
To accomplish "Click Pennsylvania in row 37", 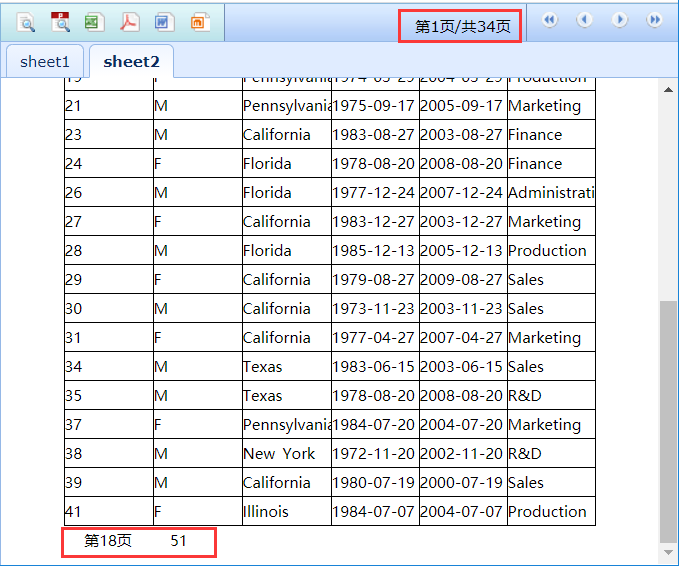I will pos(287,424).
